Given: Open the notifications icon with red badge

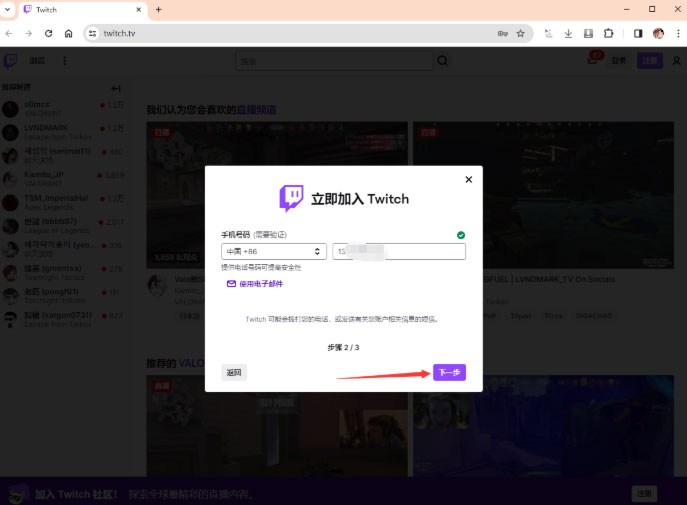Looking at the screenshot, I should tap(594, 59).
